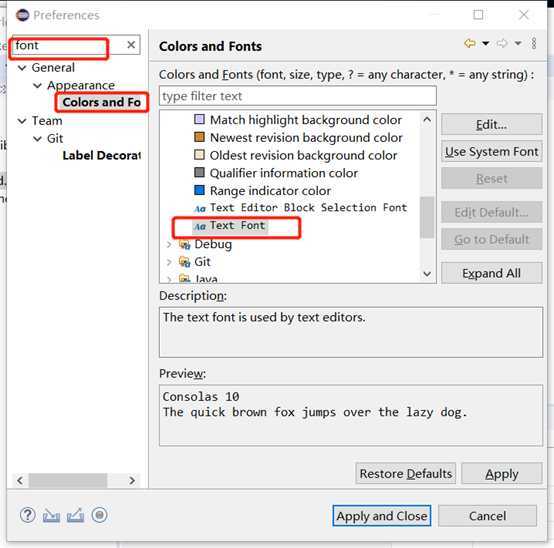Click the Cancel button
The height and width of the screenshot is (548, 554).
click(x=488, y=516)
